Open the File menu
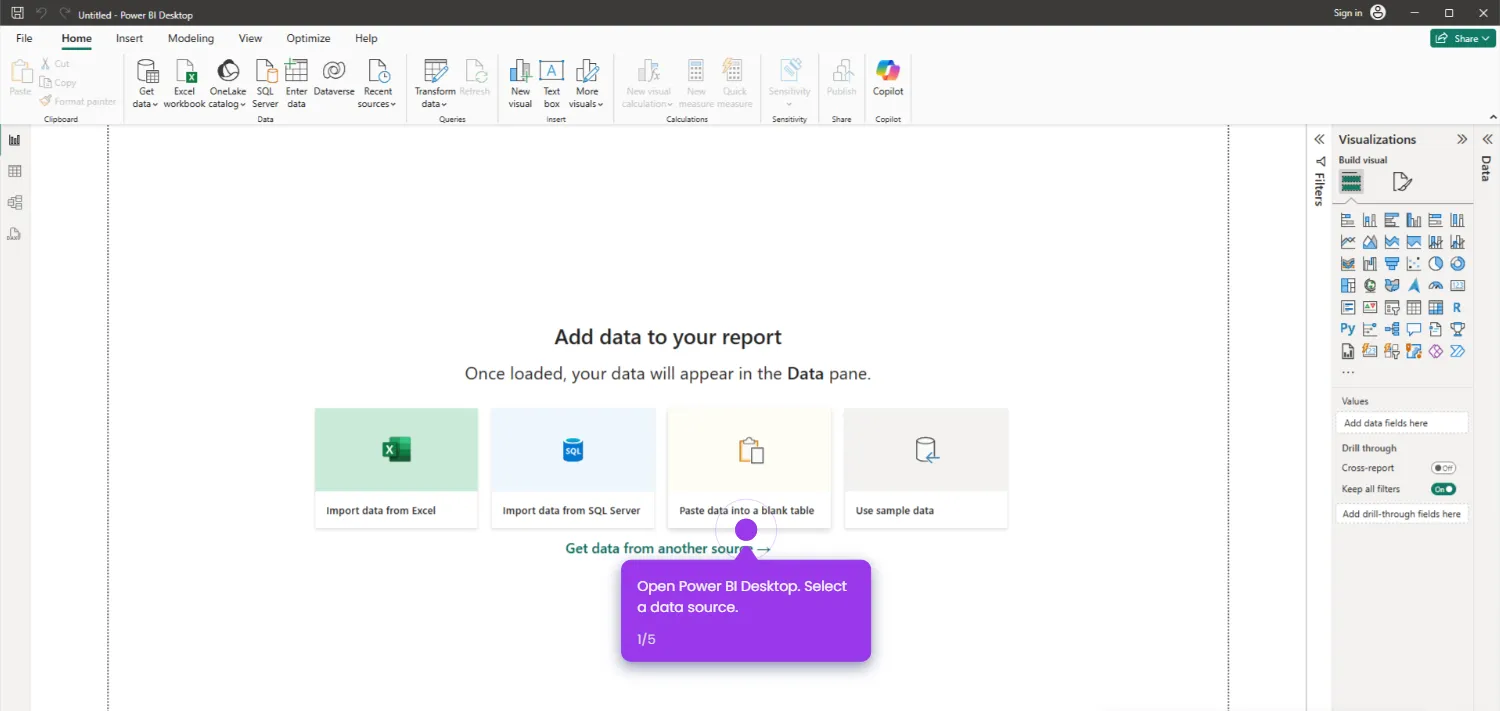1500x711 pixels. pos(24,38)
